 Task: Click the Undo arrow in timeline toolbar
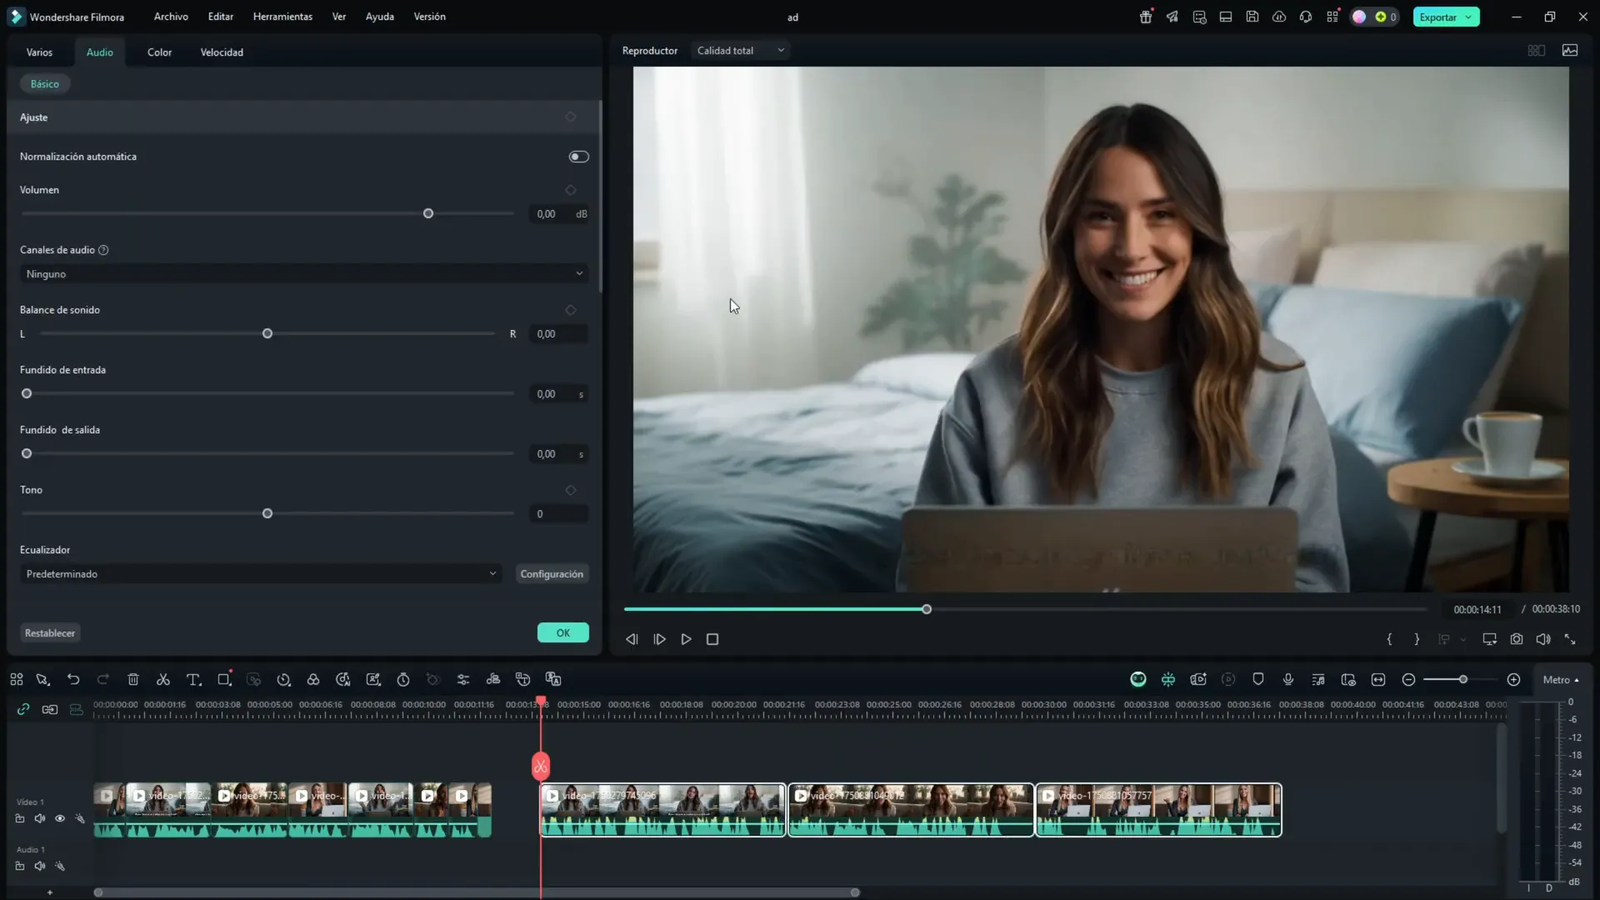tap(73, 679)
